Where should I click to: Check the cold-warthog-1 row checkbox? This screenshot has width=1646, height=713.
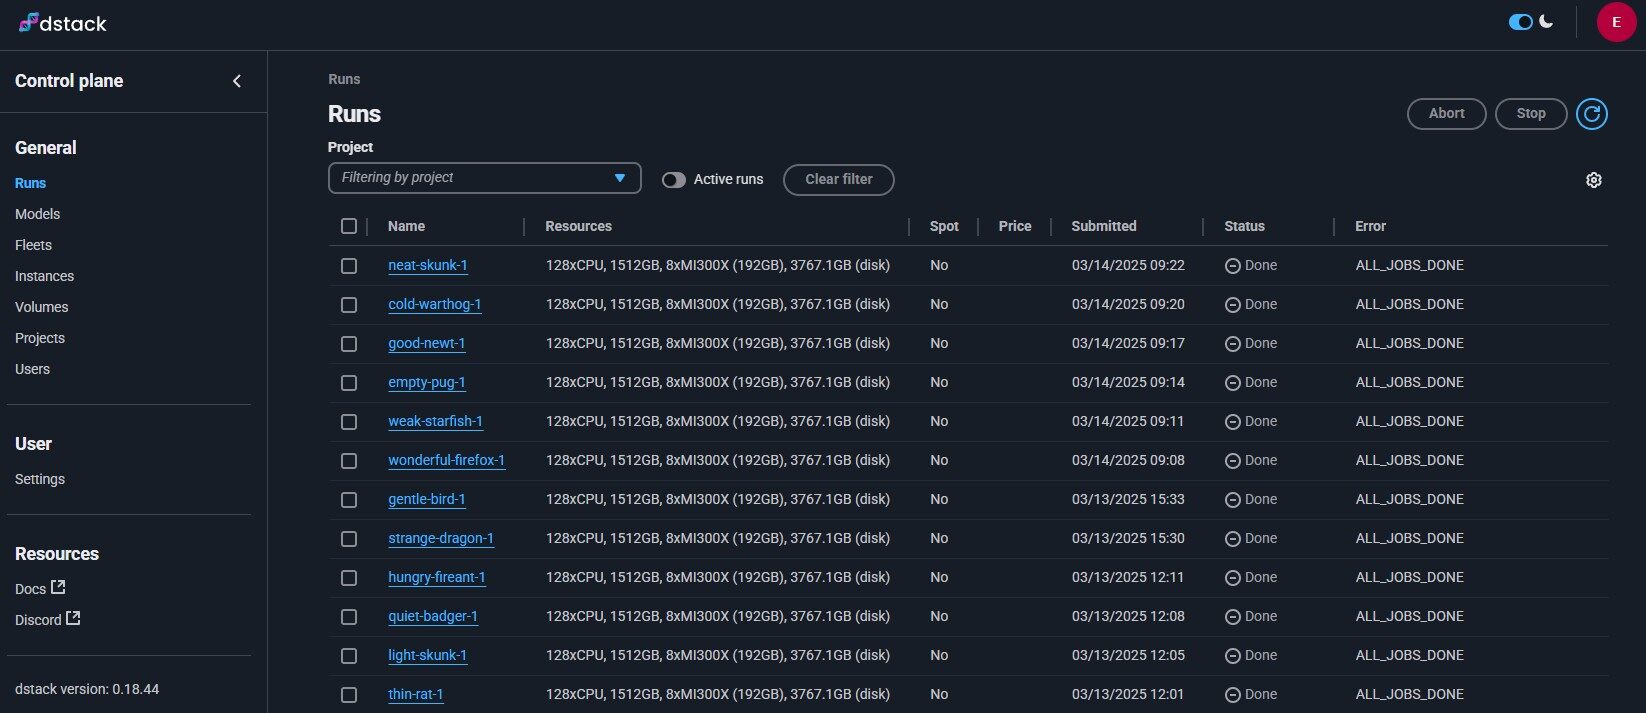pyautogui.click(x=349, y=305)
